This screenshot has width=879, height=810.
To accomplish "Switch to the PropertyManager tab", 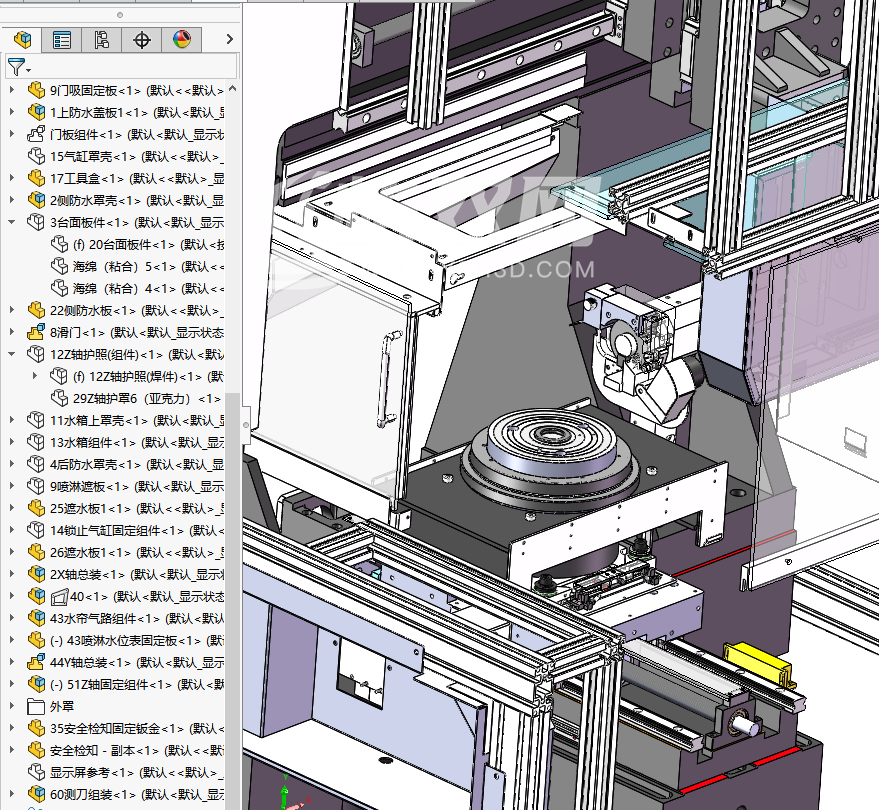I will [x=62, y=40].
